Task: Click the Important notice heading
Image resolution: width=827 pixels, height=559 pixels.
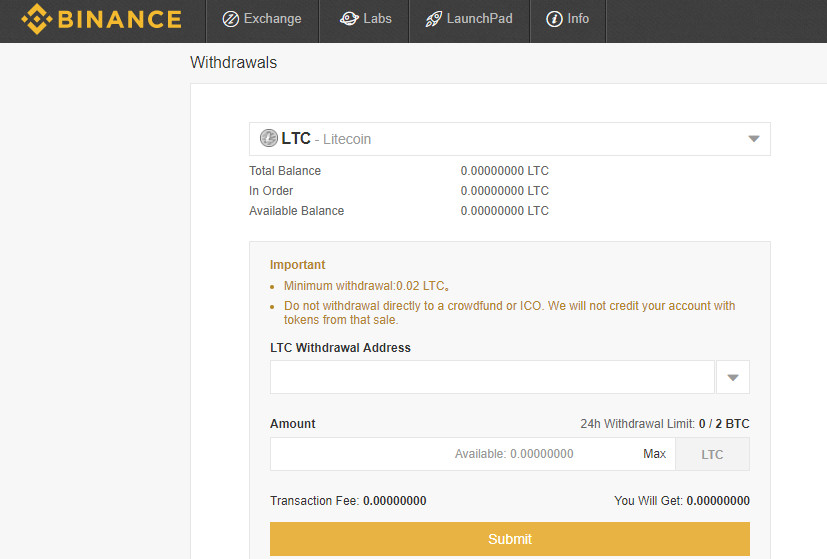Action: point(297,265)
